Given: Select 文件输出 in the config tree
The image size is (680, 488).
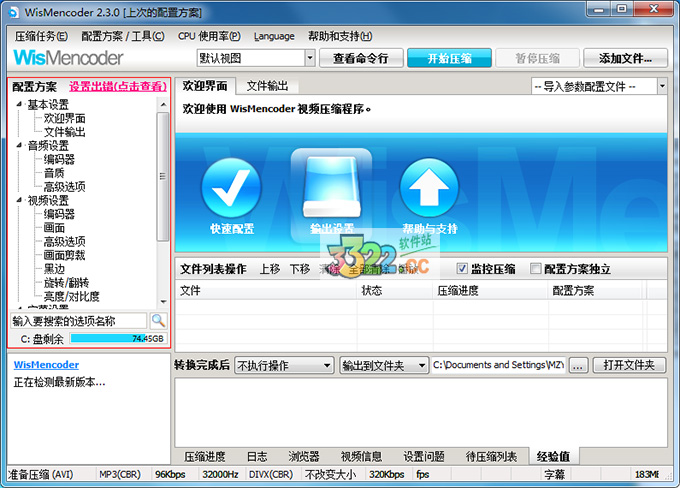Looking at the screenshot, I should pyautogui.click(x=65, y=132).
